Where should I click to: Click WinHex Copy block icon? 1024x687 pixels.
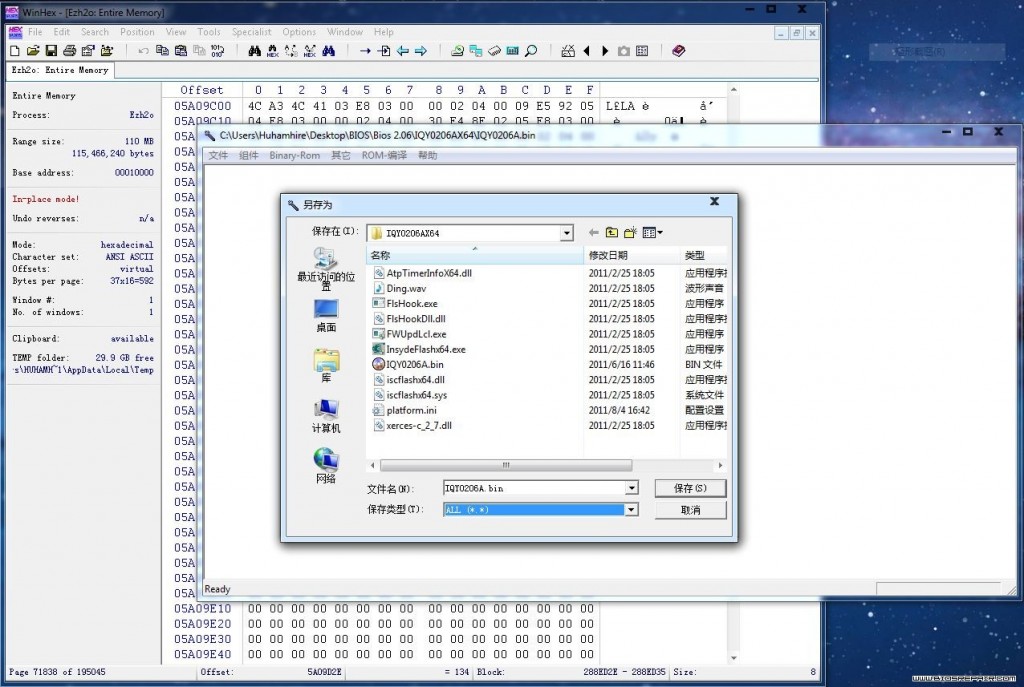point(162,50)
